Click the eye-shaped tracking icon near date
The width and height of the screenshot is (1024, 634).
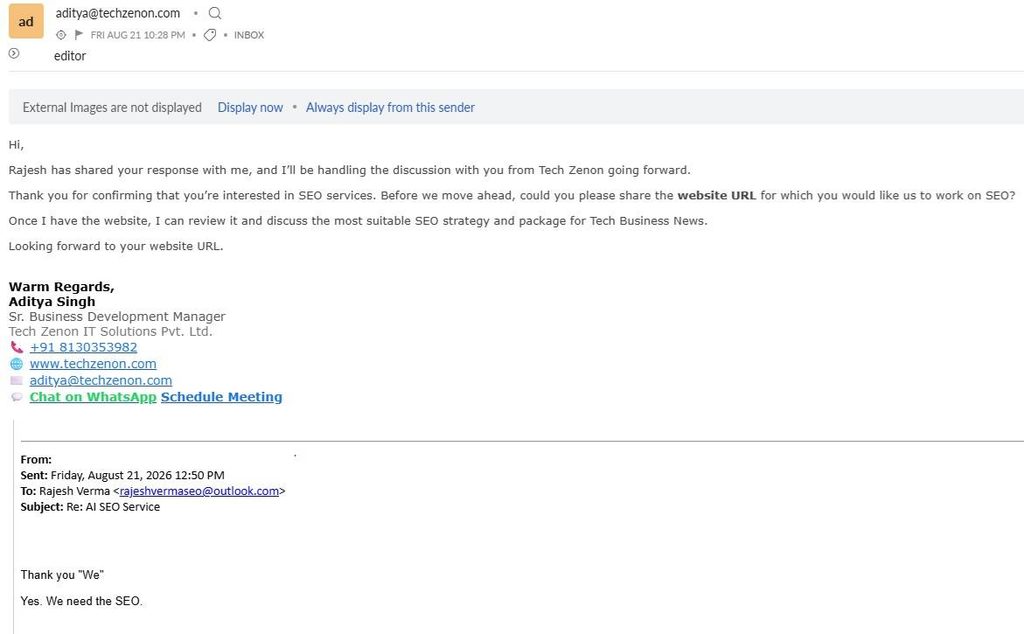(x=61, y=35)
